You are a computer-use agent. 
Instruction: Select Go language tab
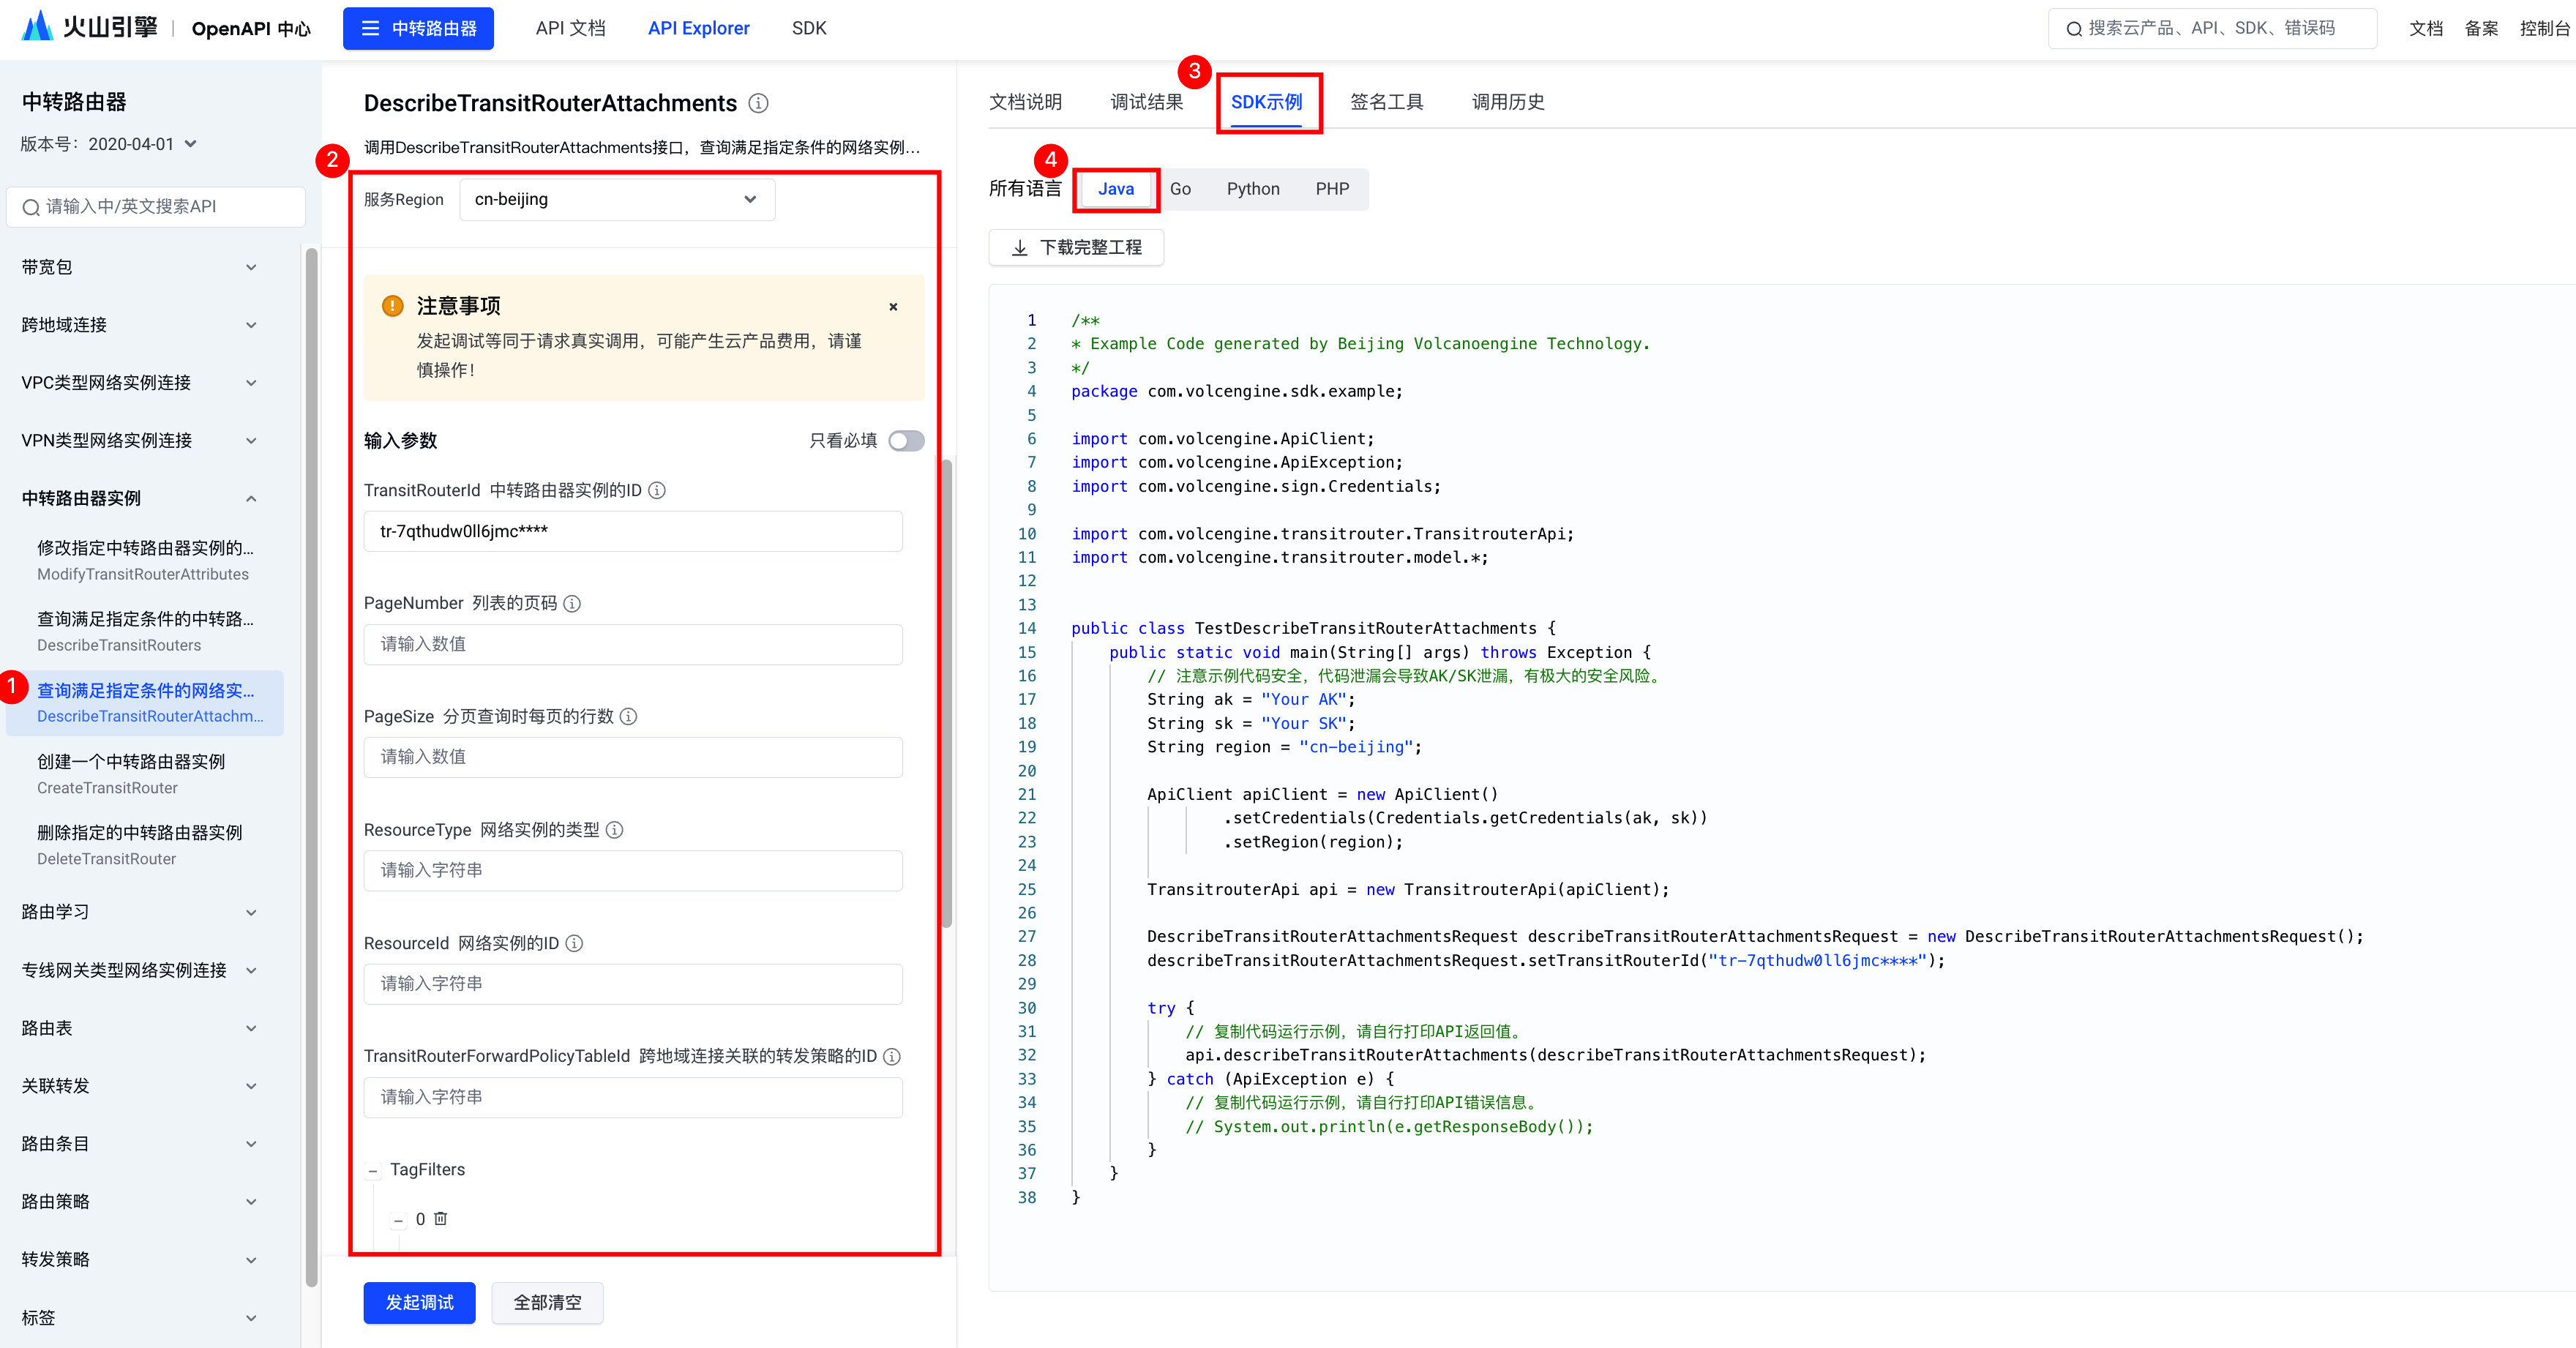pos(1180,189)
